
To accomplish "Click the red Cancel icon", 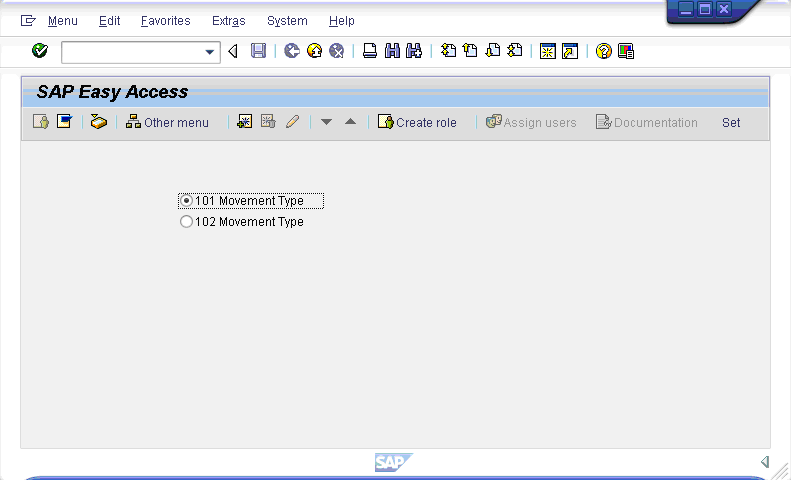I will [336, 51].
